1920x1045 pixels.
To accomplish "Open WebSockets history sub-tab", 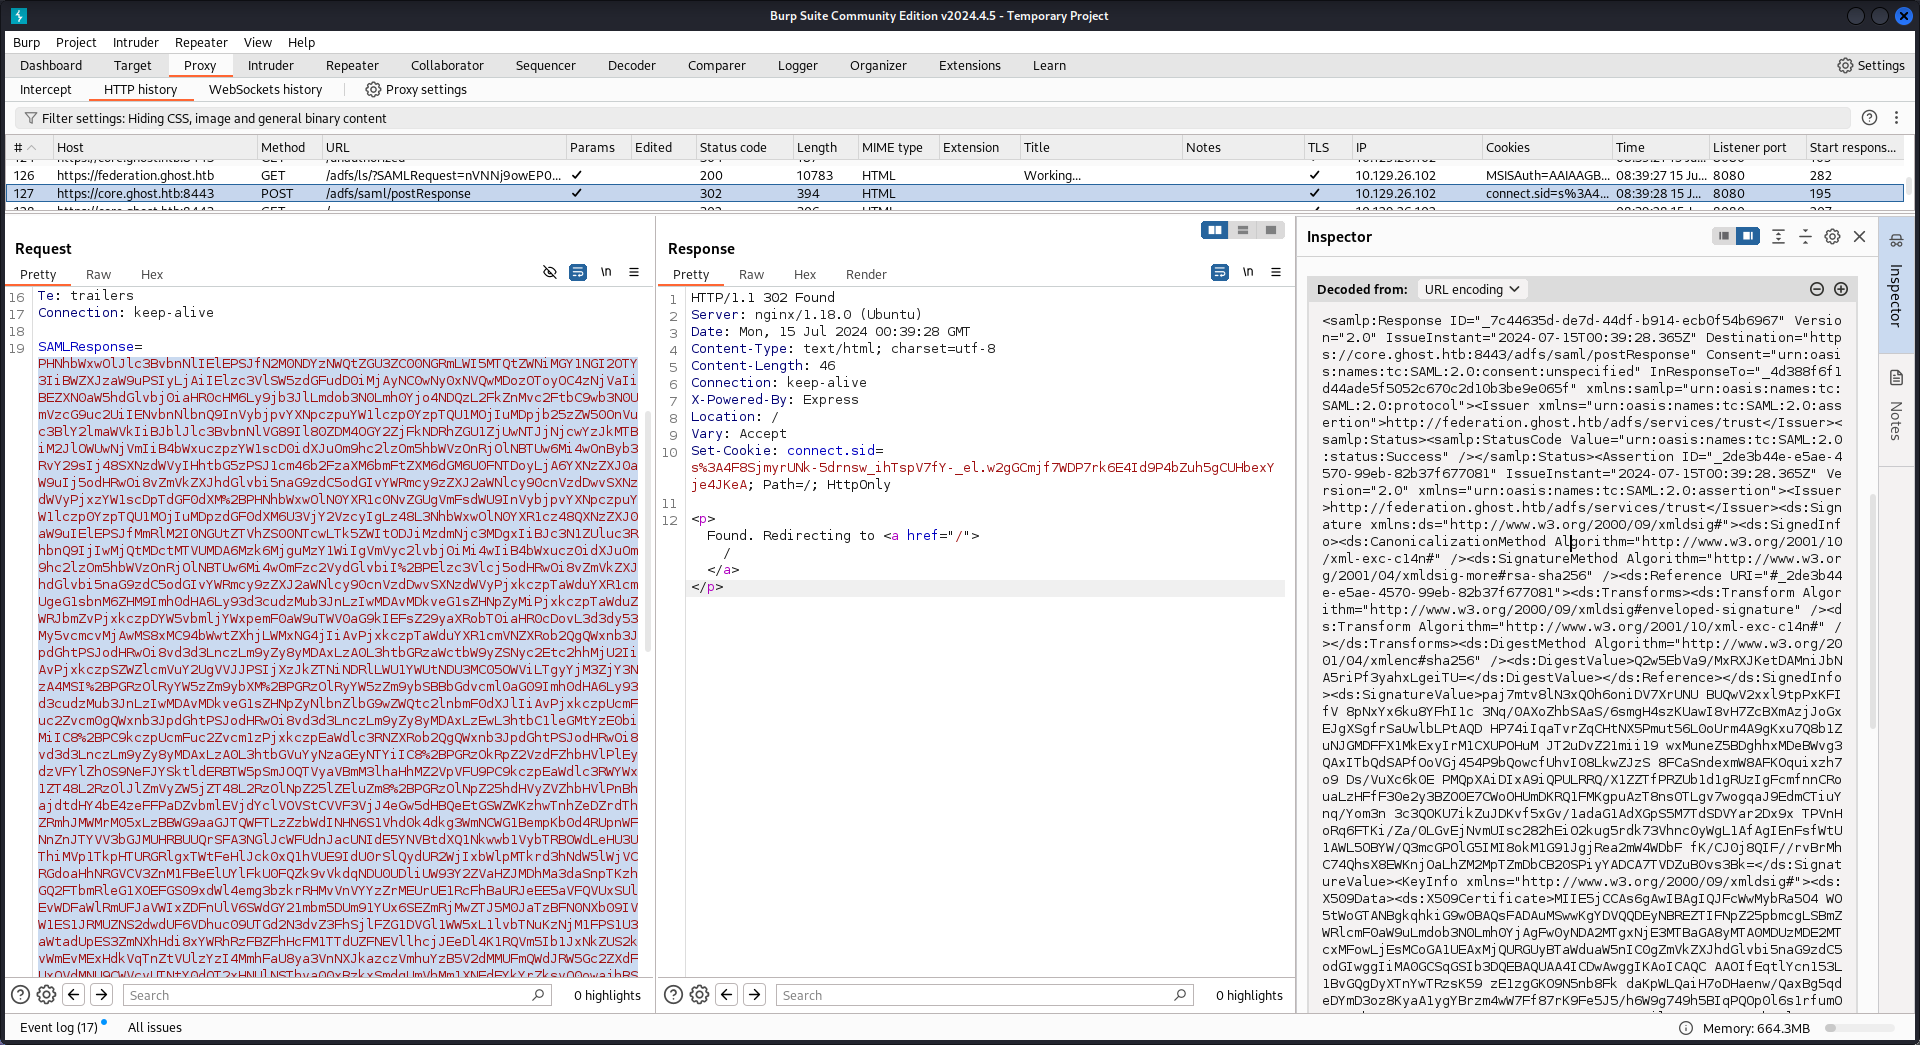I will pos(265,89).
